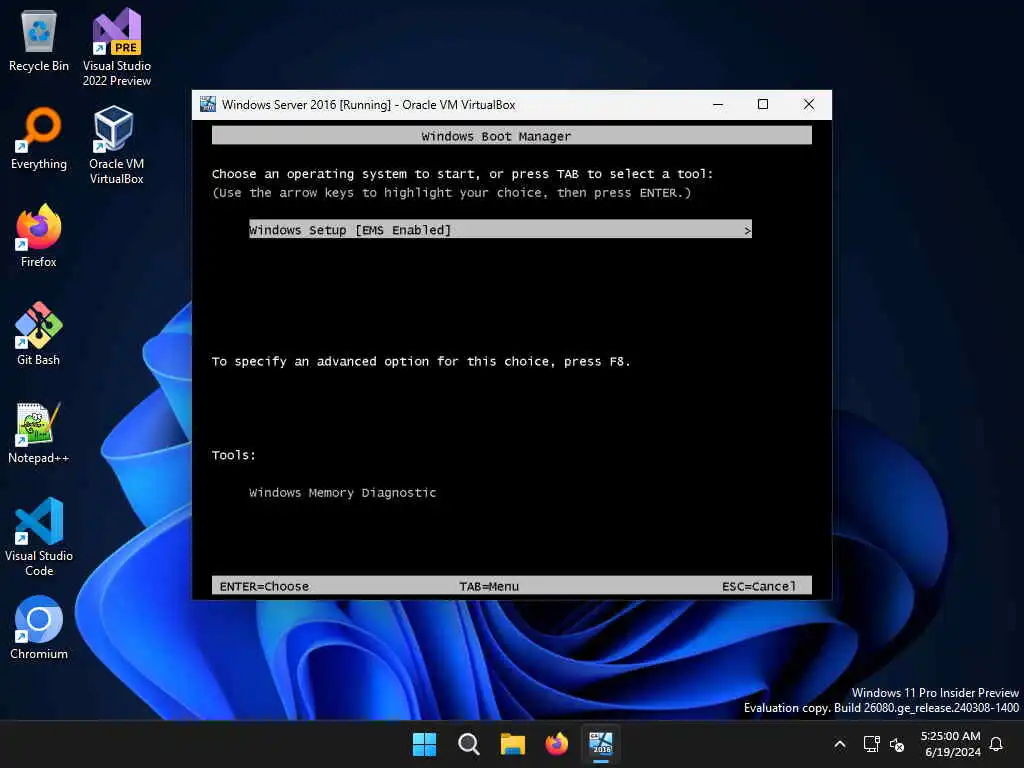The image size is (1024, 768).
Task: Launch Visual Studio 2022 Preview shortcut
Action: 117,47
